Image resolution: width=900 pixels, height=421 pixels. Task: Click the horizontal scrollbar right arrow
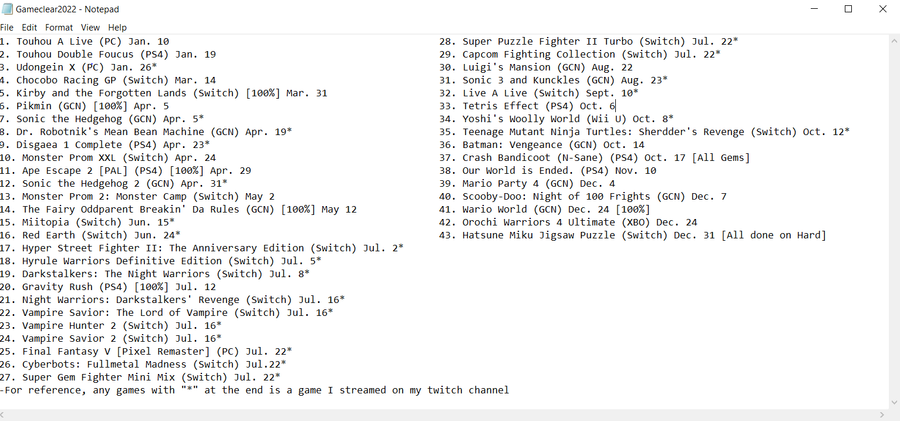pos(881,414)
